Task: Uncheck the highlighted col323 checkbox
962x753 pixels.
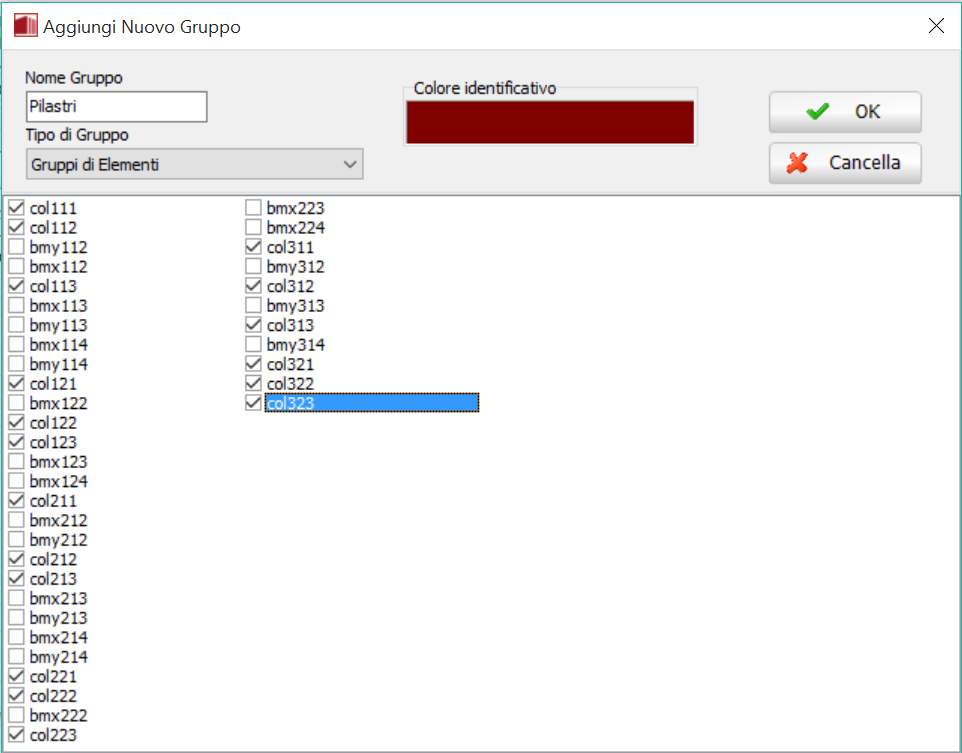Action: (x=254, y=403)
